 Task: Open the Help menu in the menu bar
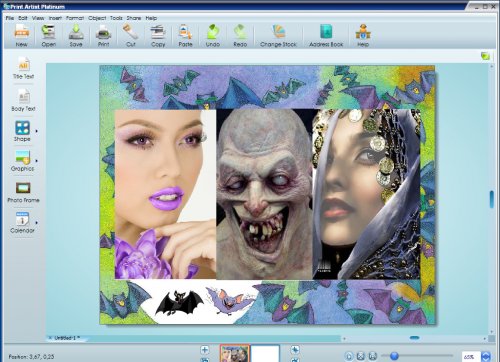pos(151,18)
